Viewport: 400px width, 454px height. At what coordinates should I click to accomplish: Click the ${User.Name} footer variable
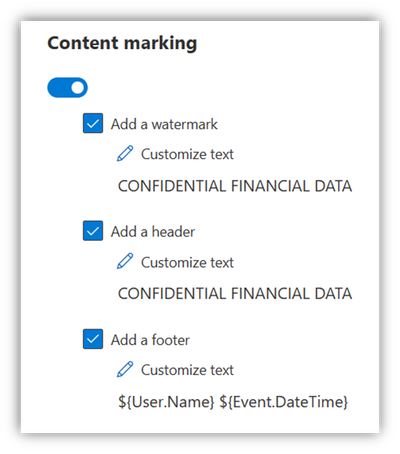(x=166, y=402)
